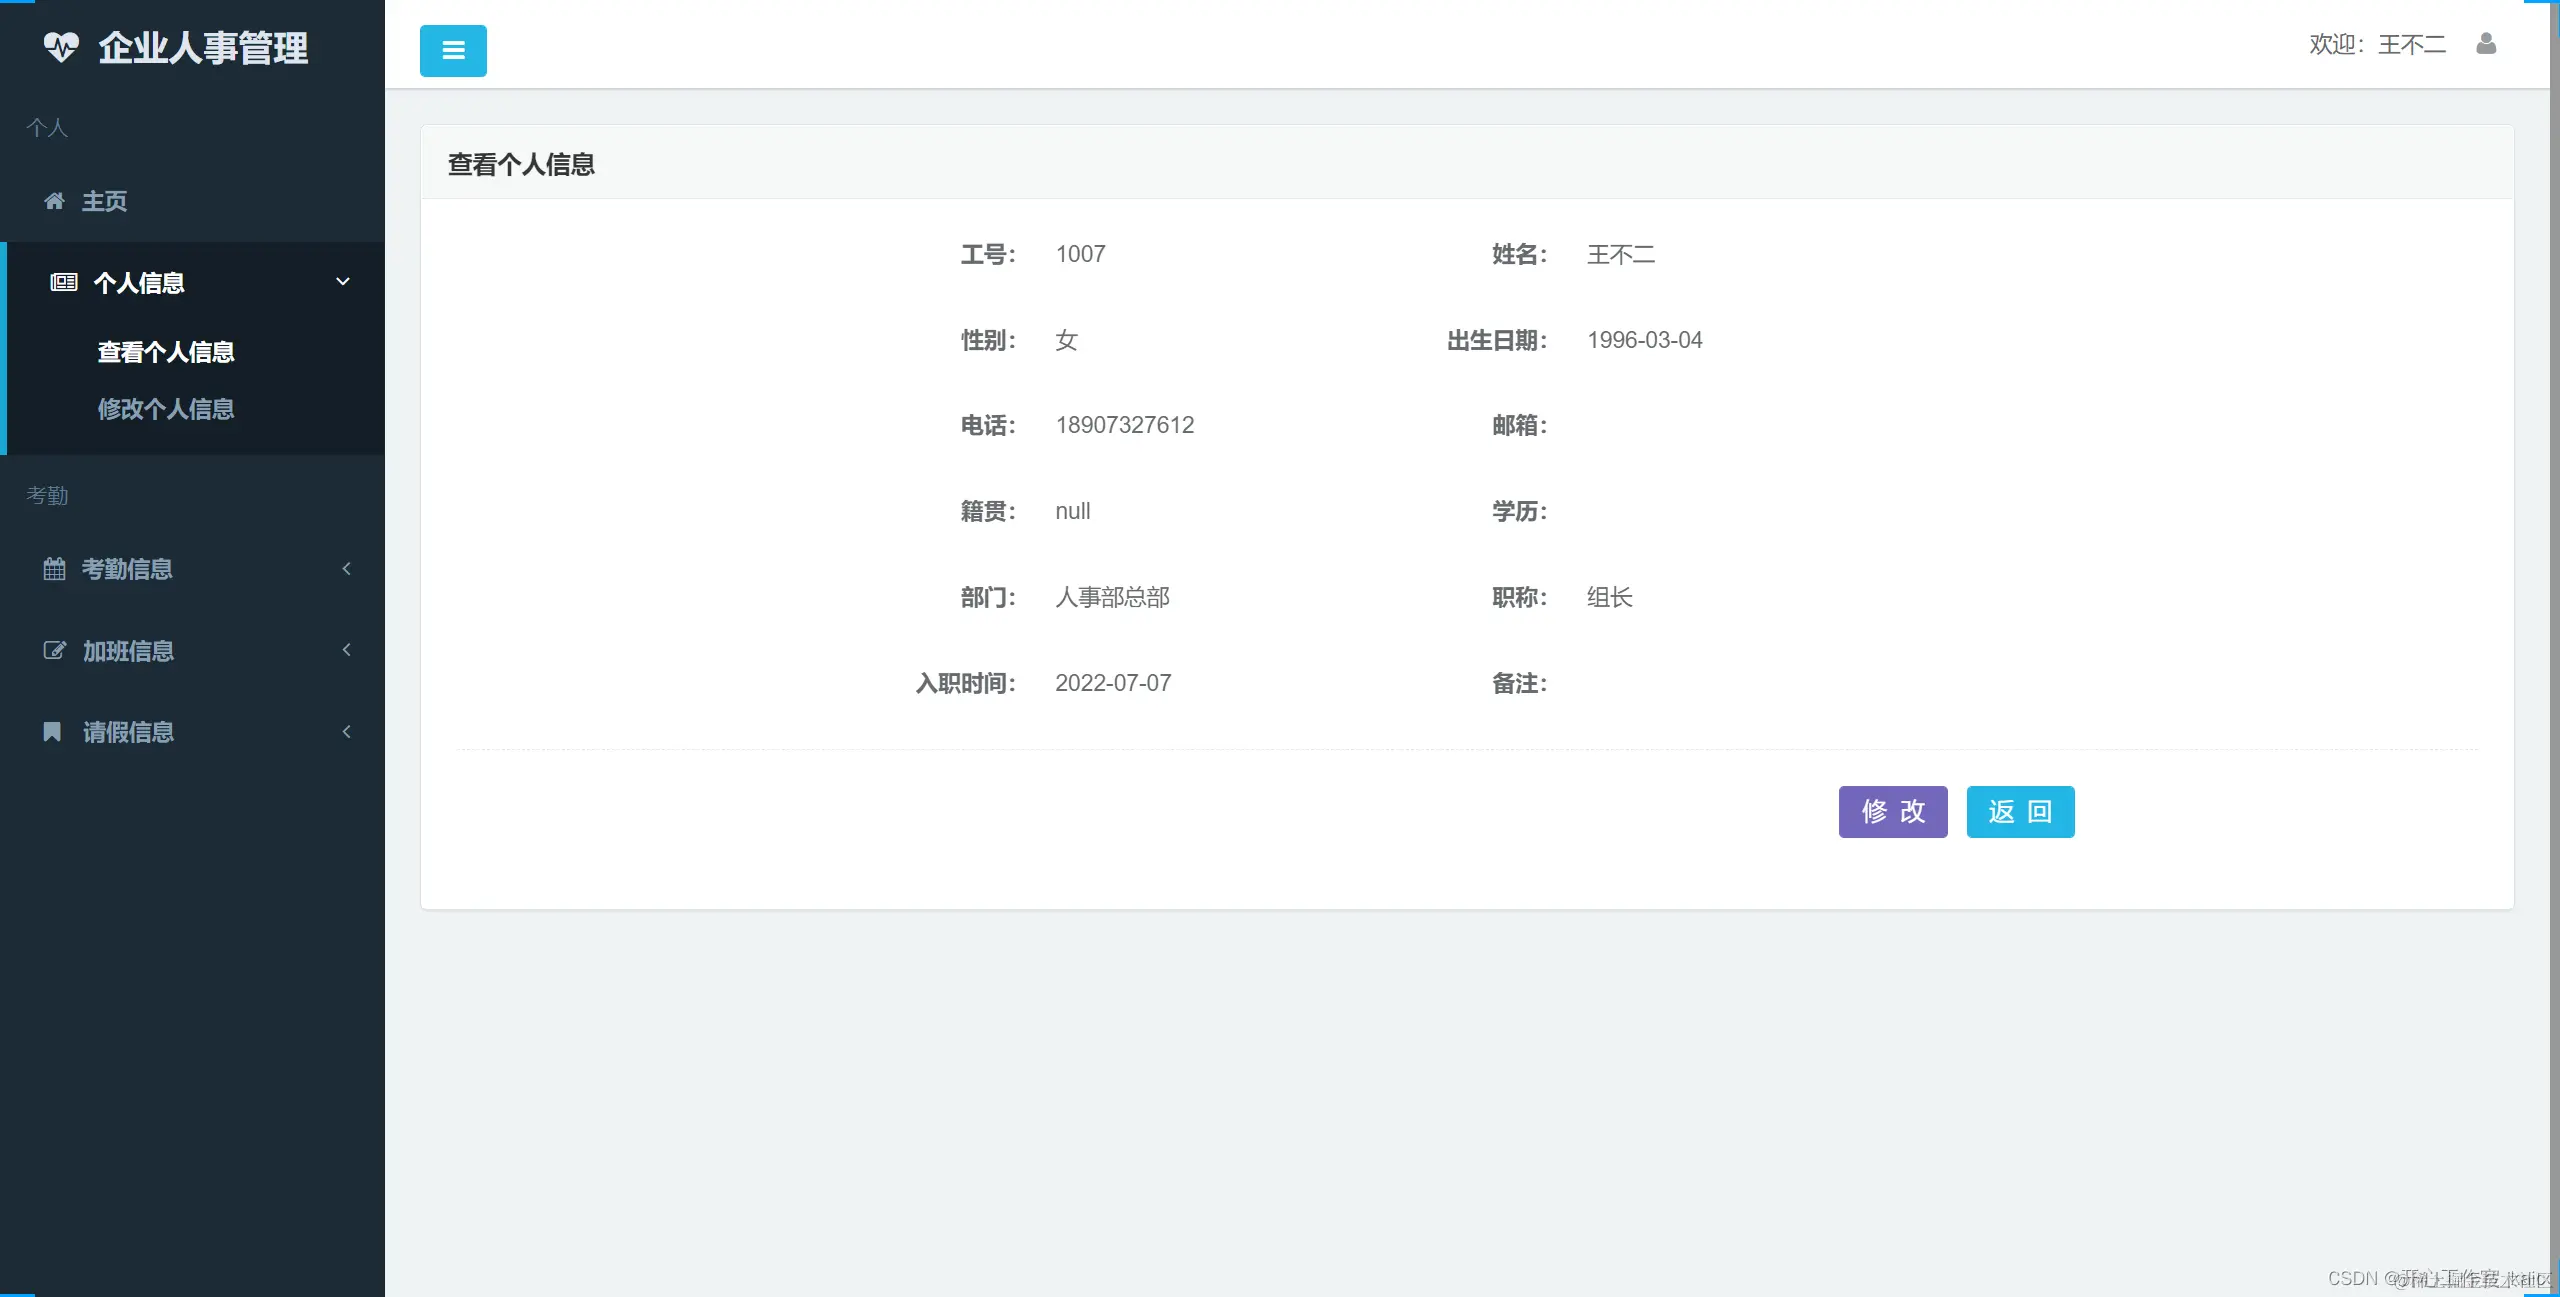Click the user avatar icon
Image resolution: width=2560 pixels, height=1297 pixels.
2486,44
